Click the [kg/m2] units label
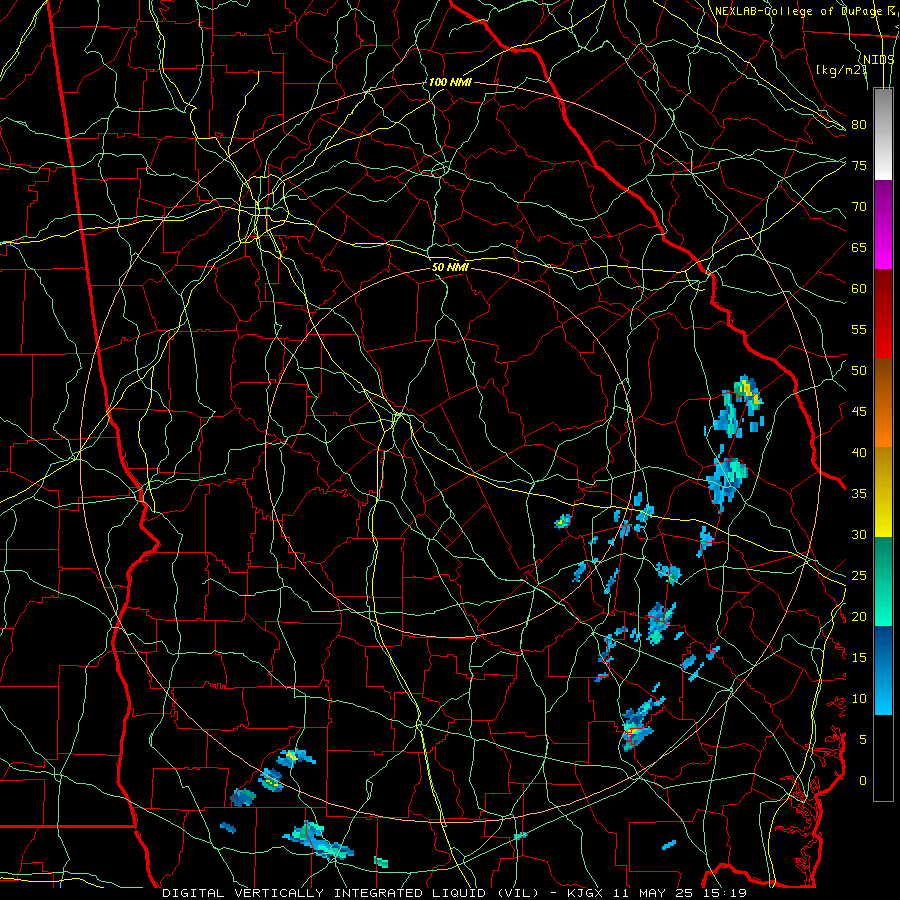This screenshot has height=900, width=900. pyautogui.click(x=841, y=70)
